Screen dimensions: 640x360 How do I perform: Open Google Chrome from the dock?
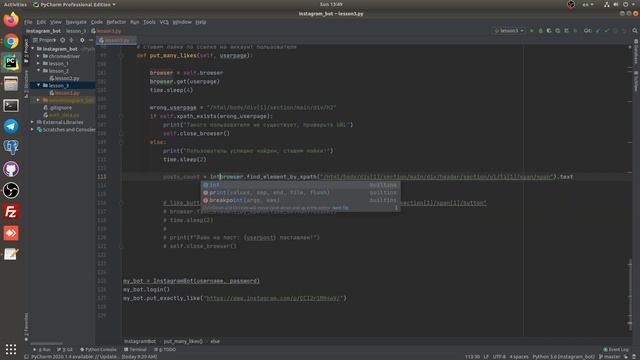pos(11,41)
